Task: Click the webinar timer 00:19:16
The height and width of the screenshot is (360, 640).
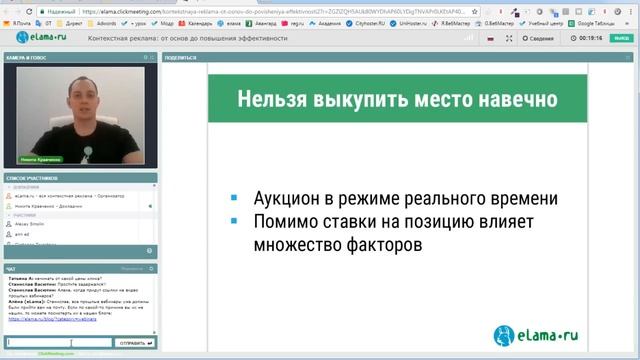Action: (587, 38)
